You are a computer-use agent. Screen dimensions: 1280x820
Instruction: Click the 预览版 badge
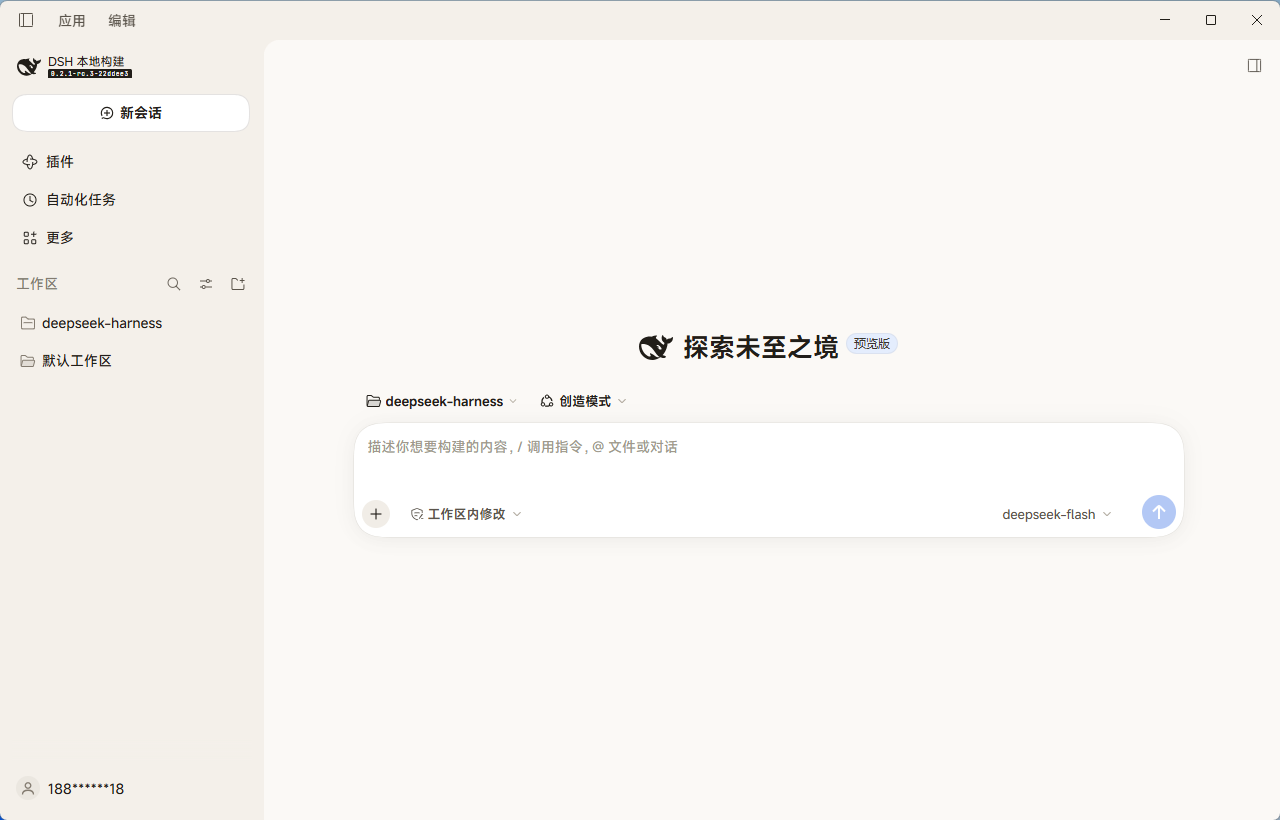pyautogui.click(x=872, y=344)
